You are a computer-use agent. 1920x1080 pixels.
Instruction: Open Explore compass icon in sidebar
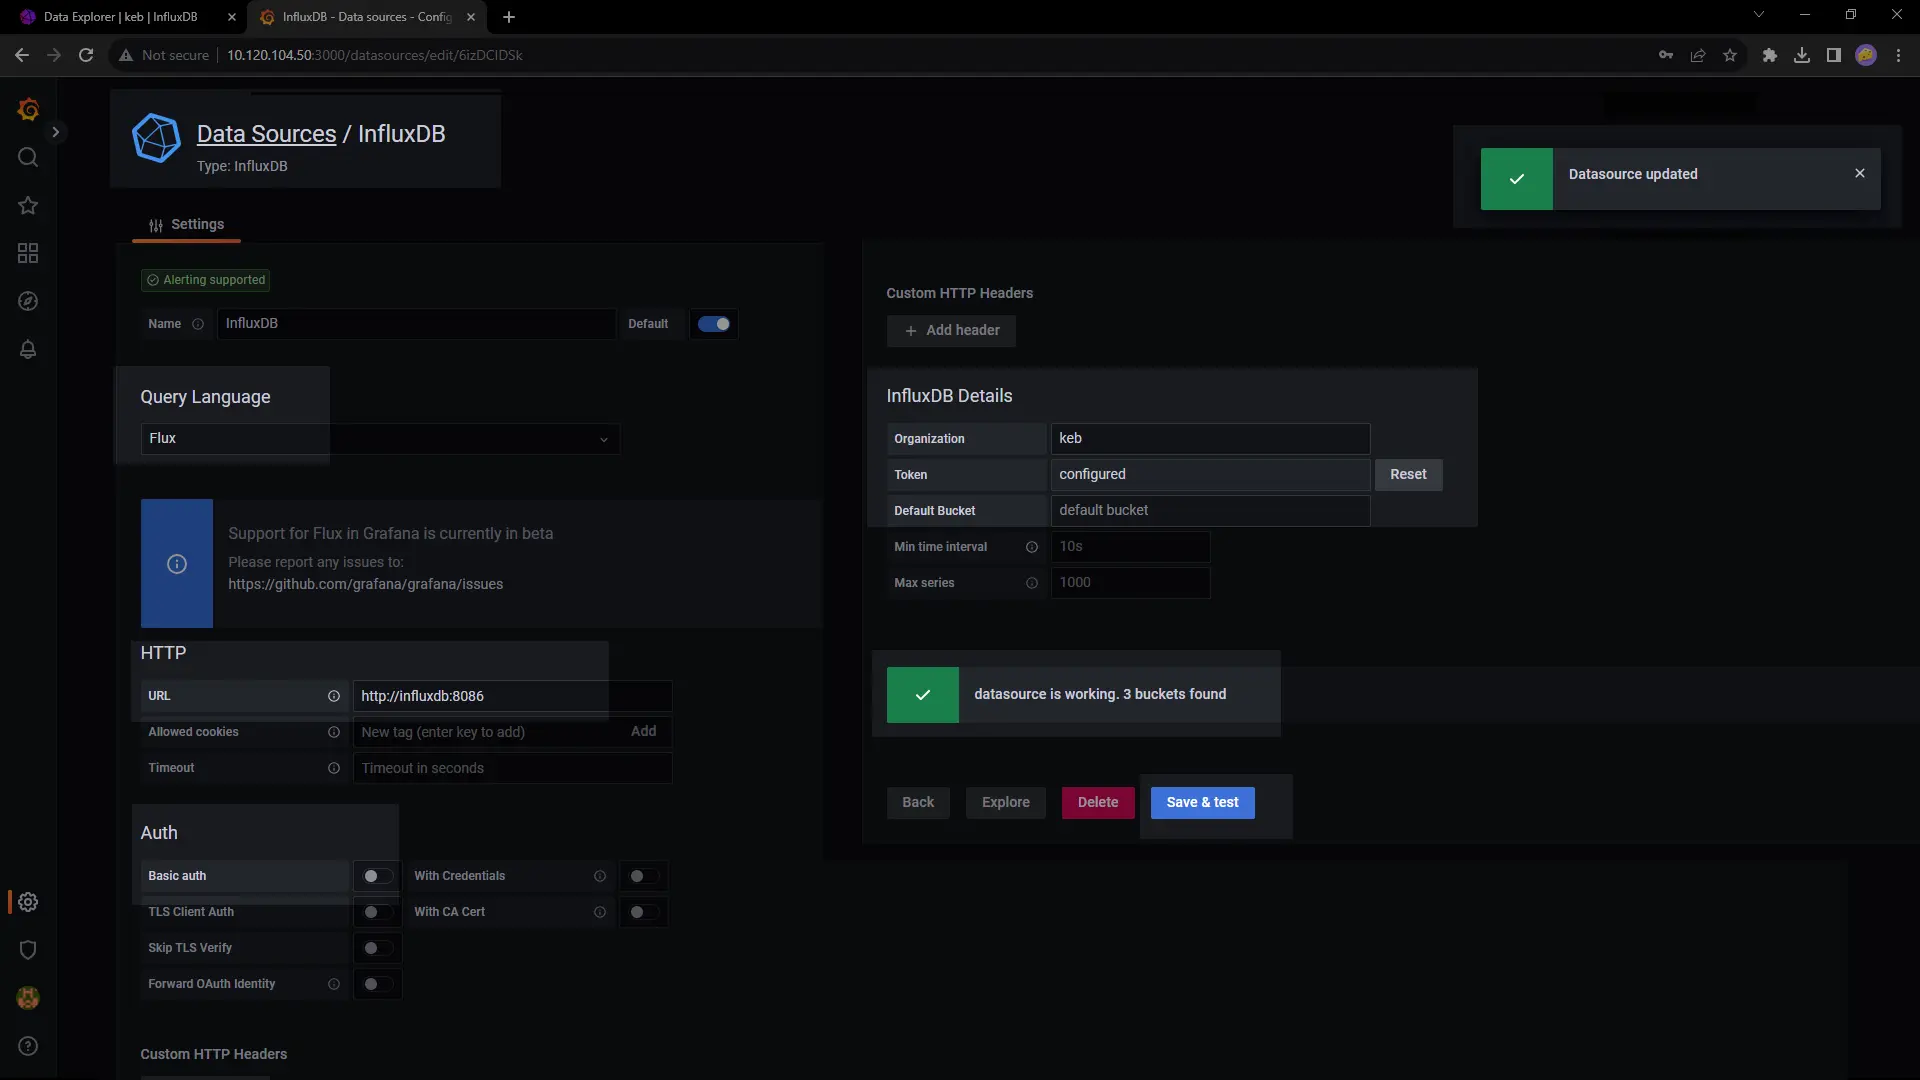[x=28, y=301]
